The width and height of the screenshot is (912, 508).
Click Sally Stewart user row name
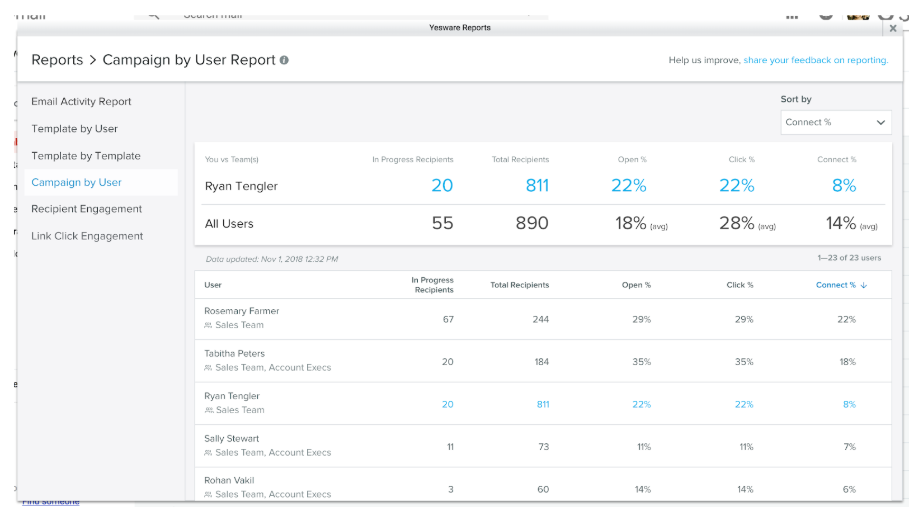point(231,438)
